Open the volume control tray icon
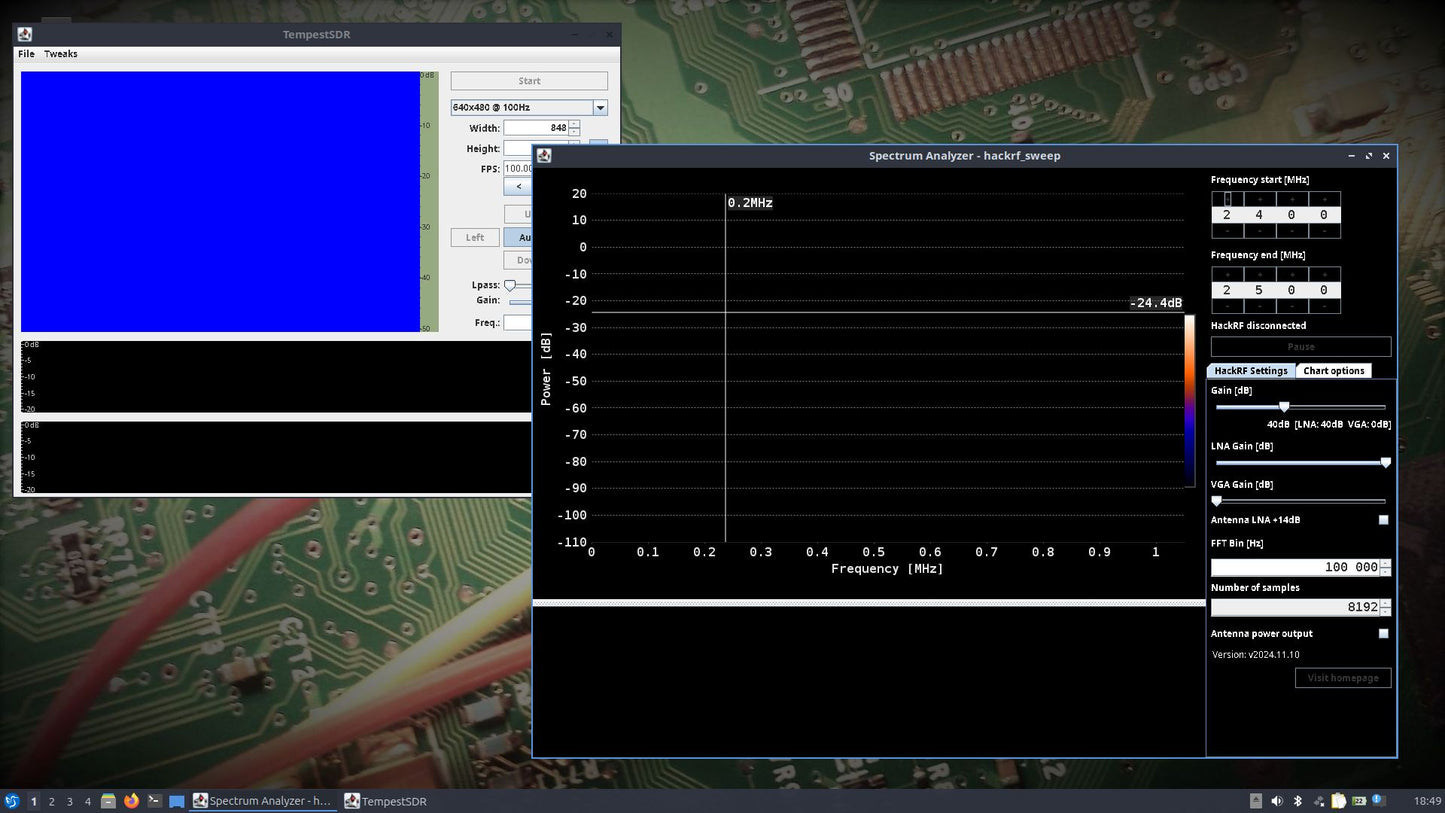This screenshot has width=1445, height=813. [1277, 801]
